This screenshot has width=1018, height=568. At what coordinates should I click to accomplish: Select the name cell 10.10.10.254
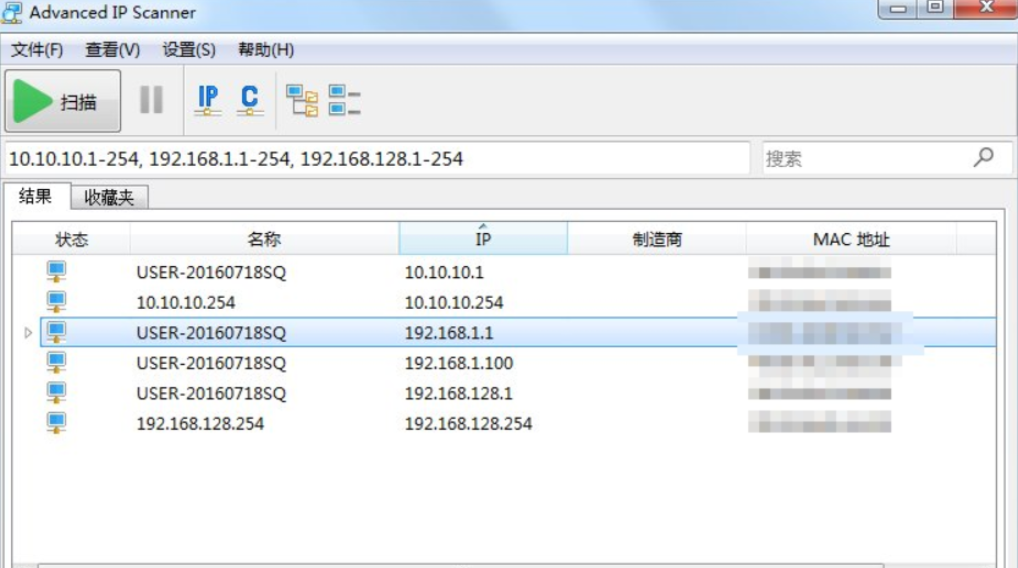tap(186, 303)
